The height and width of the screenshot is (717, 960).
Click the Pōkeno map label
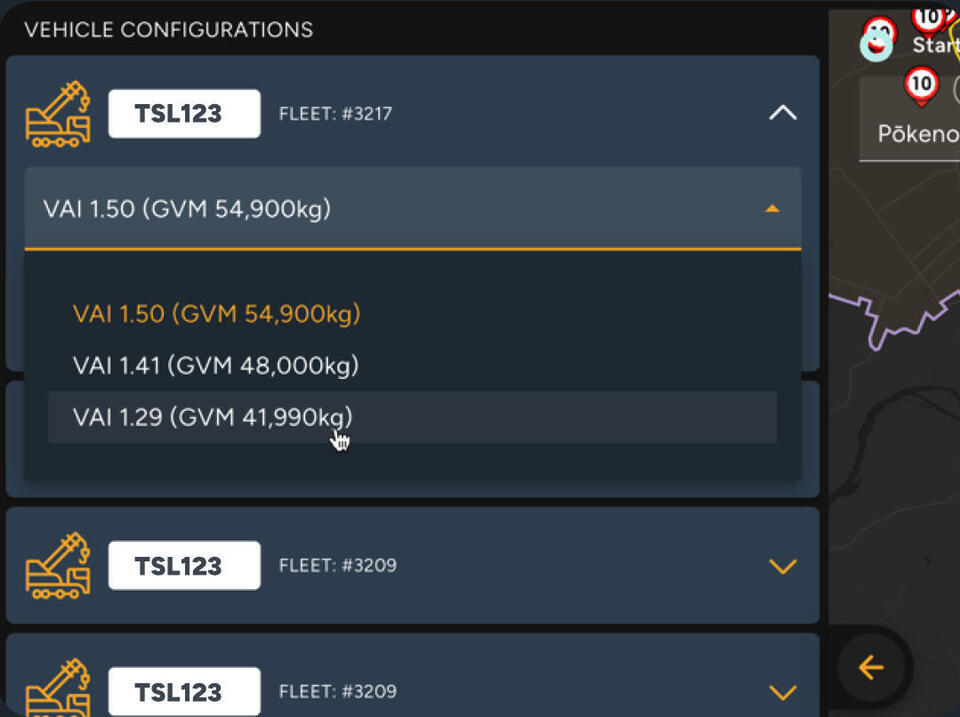coord(918,133)
